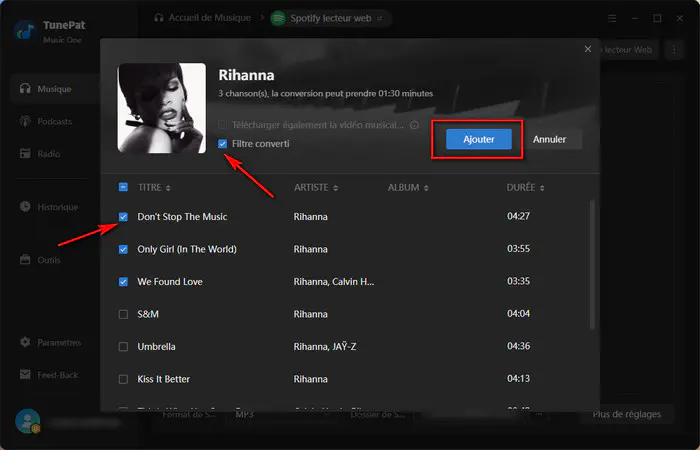Screen dimensions: 700x450
Task: Click the song list vertical scrollbar
Action: coord(592,265)
